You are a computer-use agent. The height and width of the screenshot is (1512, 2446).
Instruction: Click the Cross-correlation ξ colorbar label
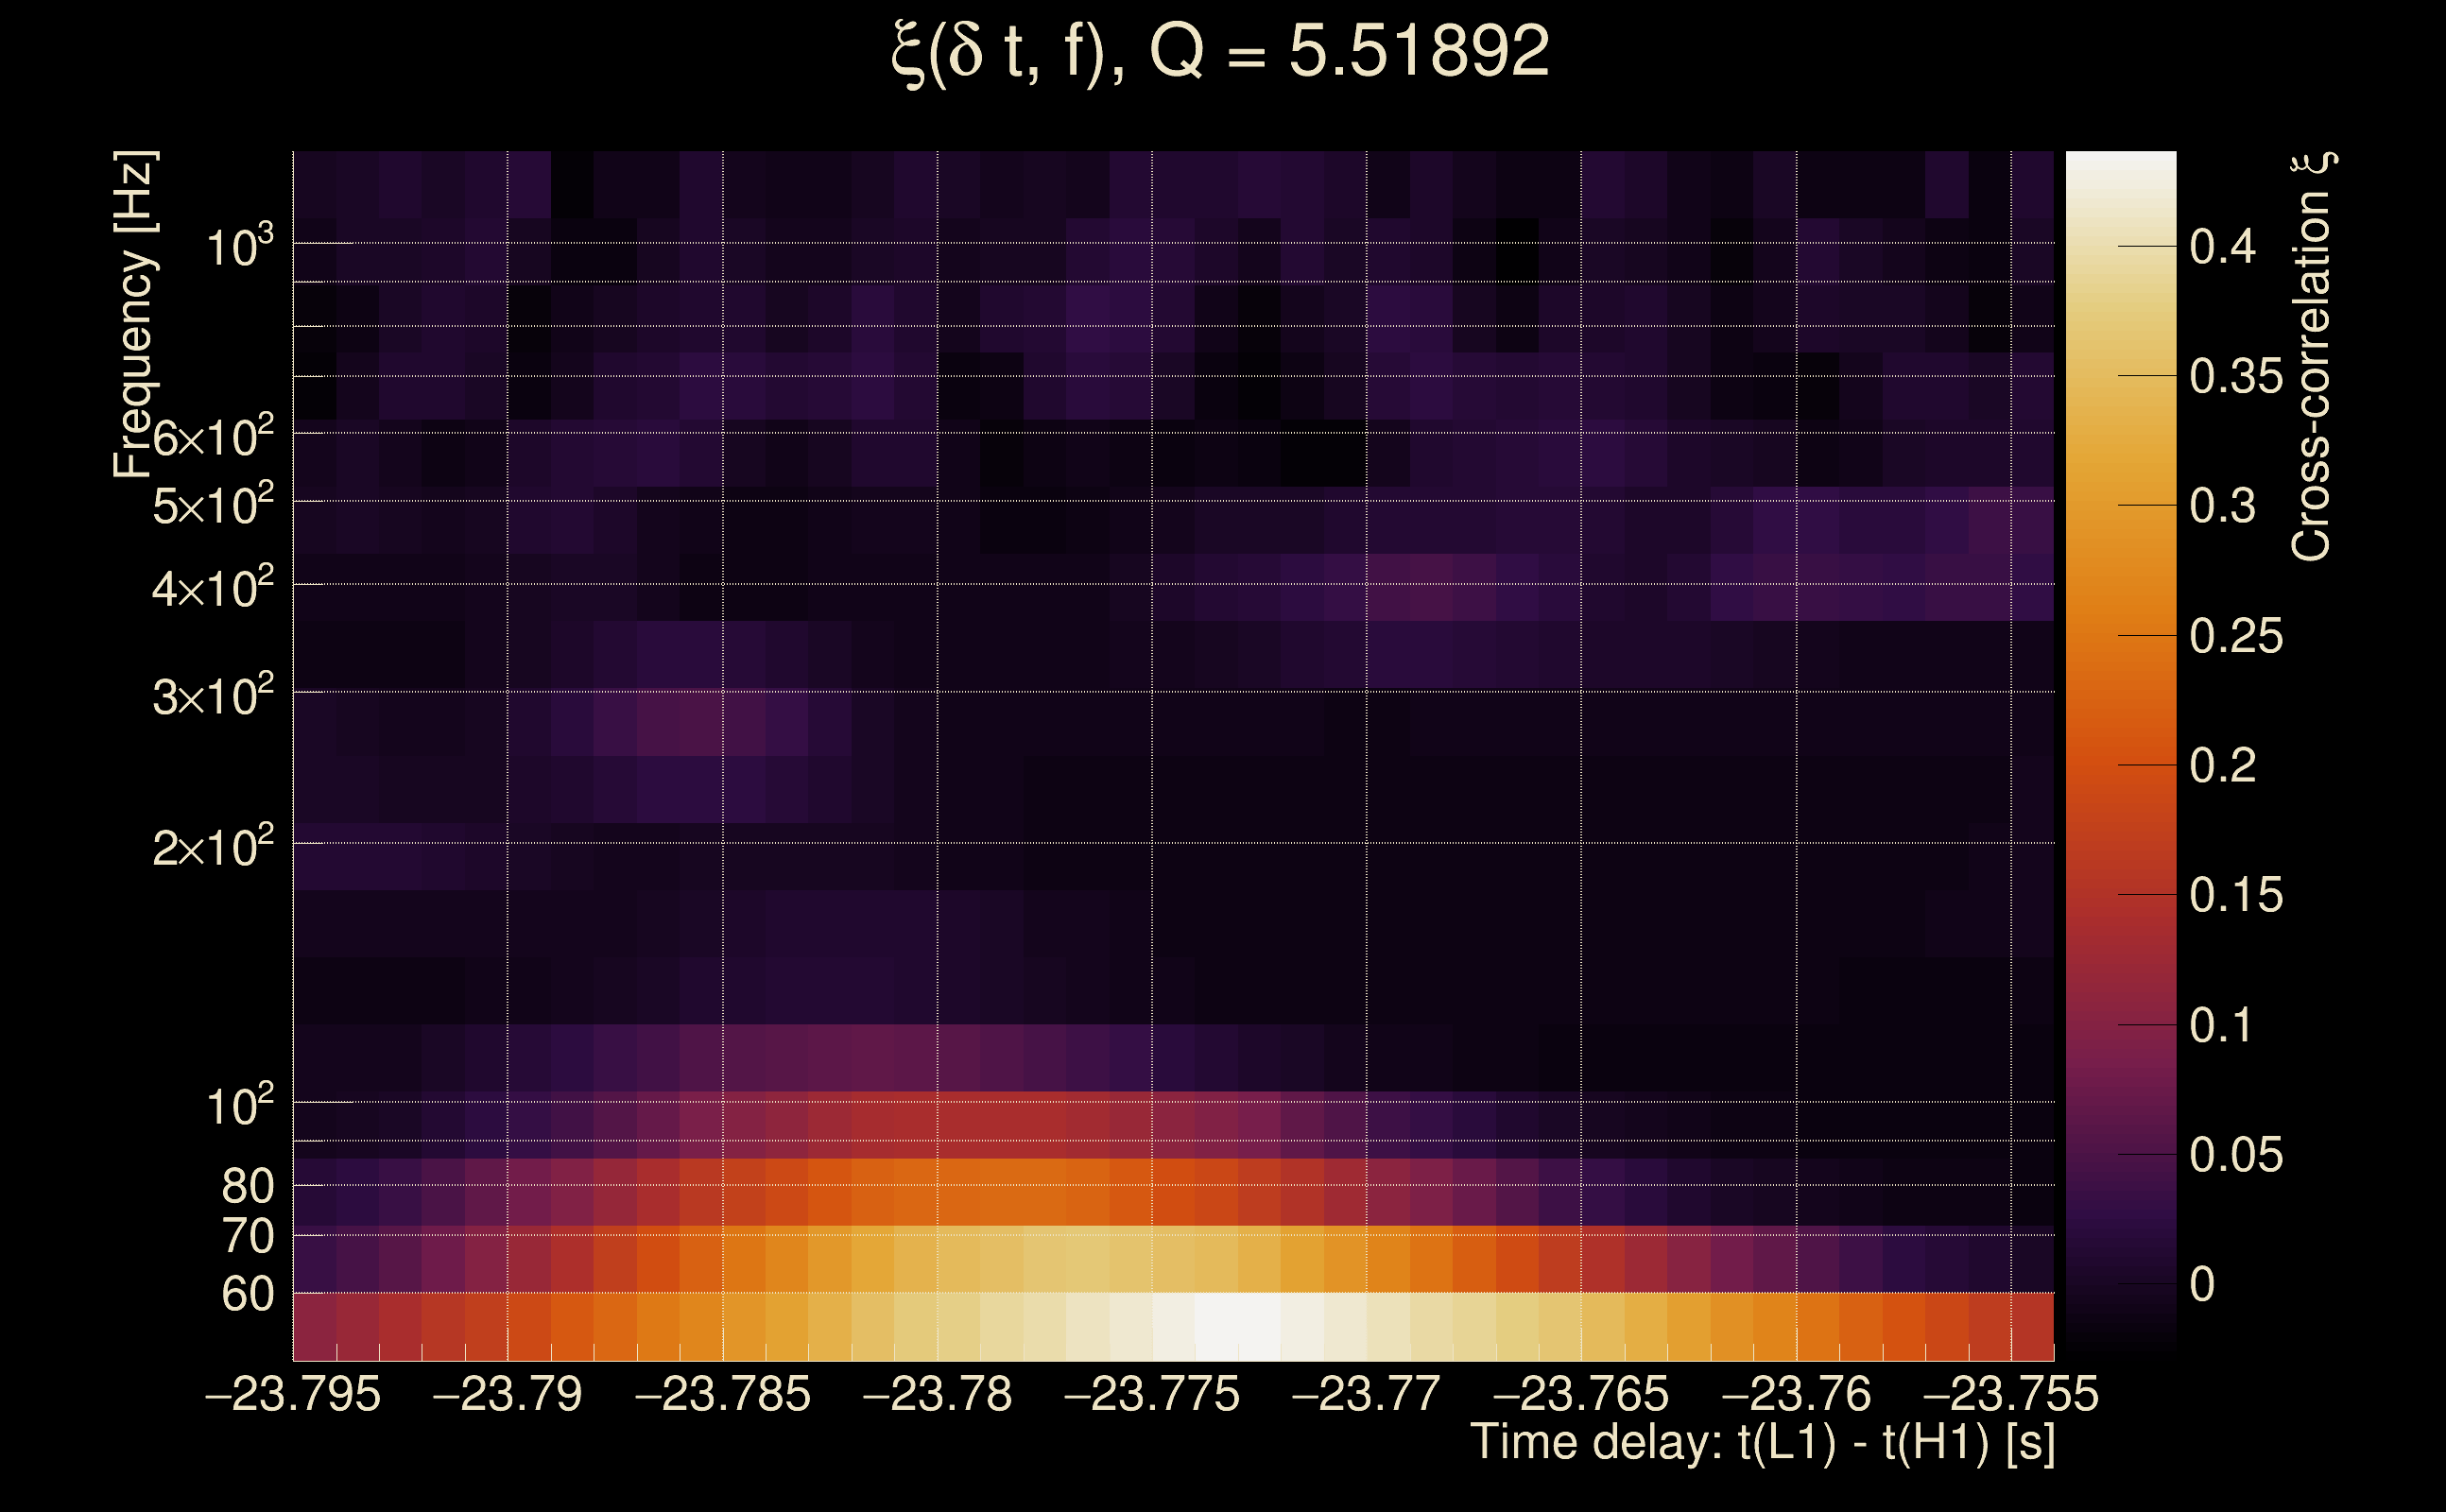point(2312,357)
